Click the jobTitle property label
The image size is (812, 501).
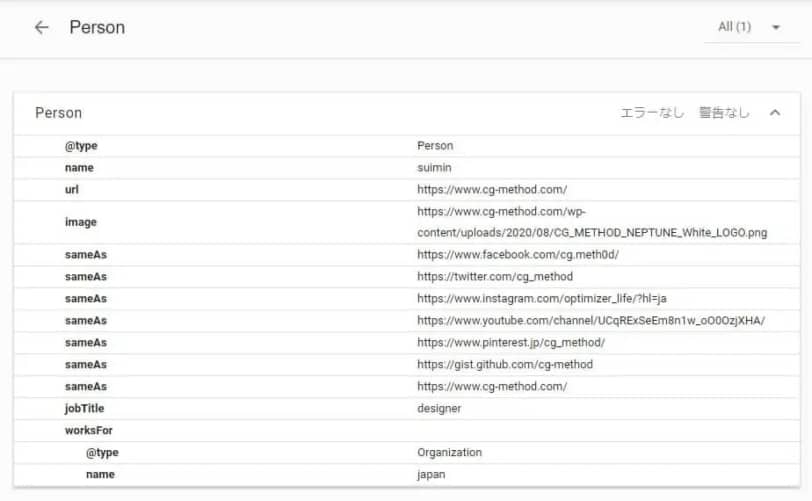coord(84,408)
